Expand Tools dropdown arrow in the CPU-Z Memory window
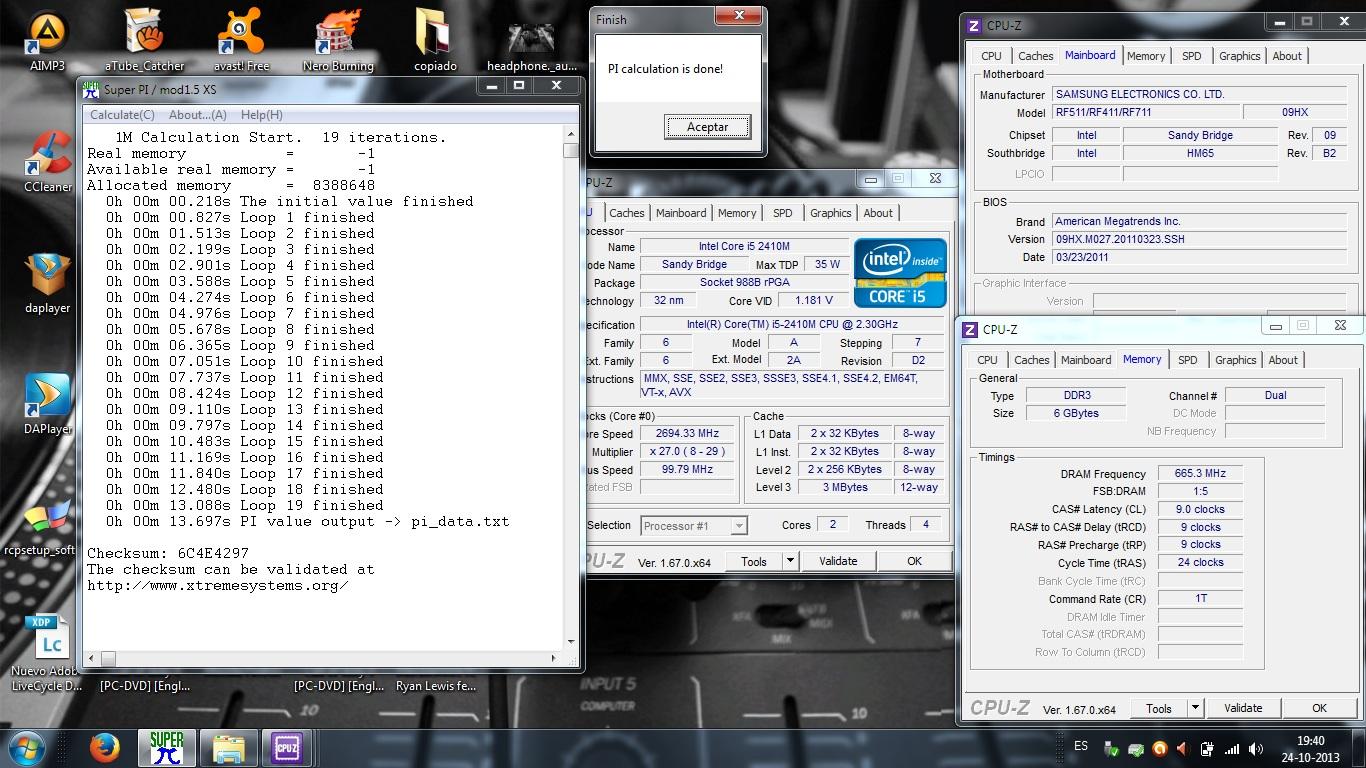 [1195, 708]
